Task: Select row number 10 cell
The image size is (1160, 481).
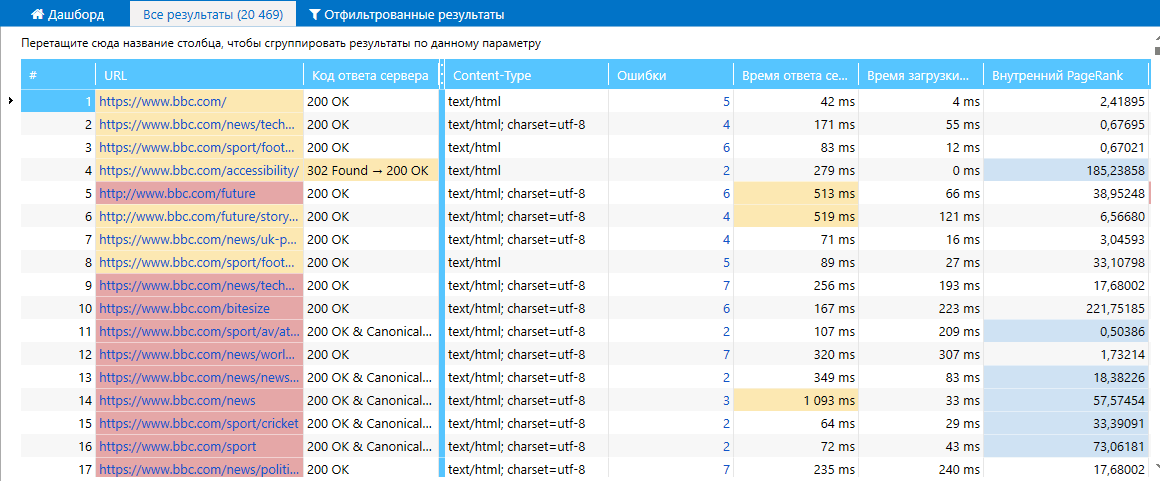Action: (58, 308)
